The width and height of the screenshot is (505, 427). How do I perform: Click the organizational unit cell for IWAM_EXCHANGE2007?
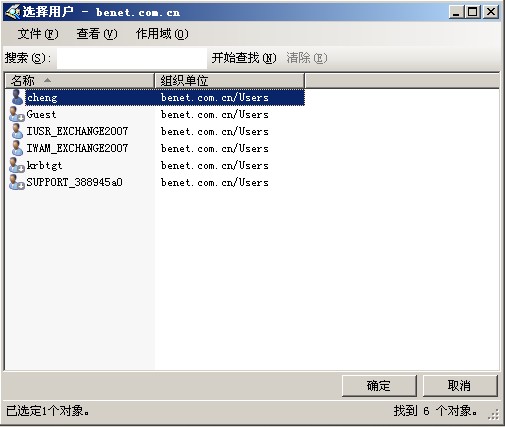coord(215,148)
